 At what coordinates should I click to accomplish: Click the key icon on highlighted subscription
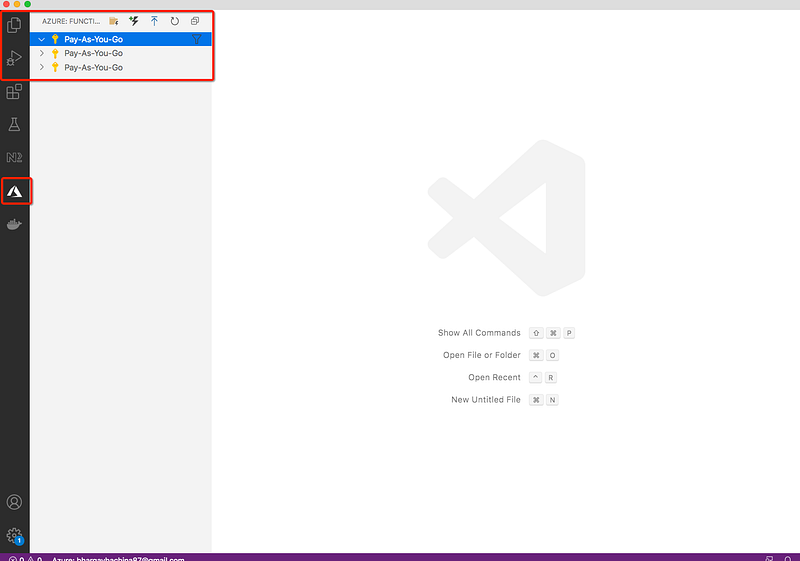55,39
